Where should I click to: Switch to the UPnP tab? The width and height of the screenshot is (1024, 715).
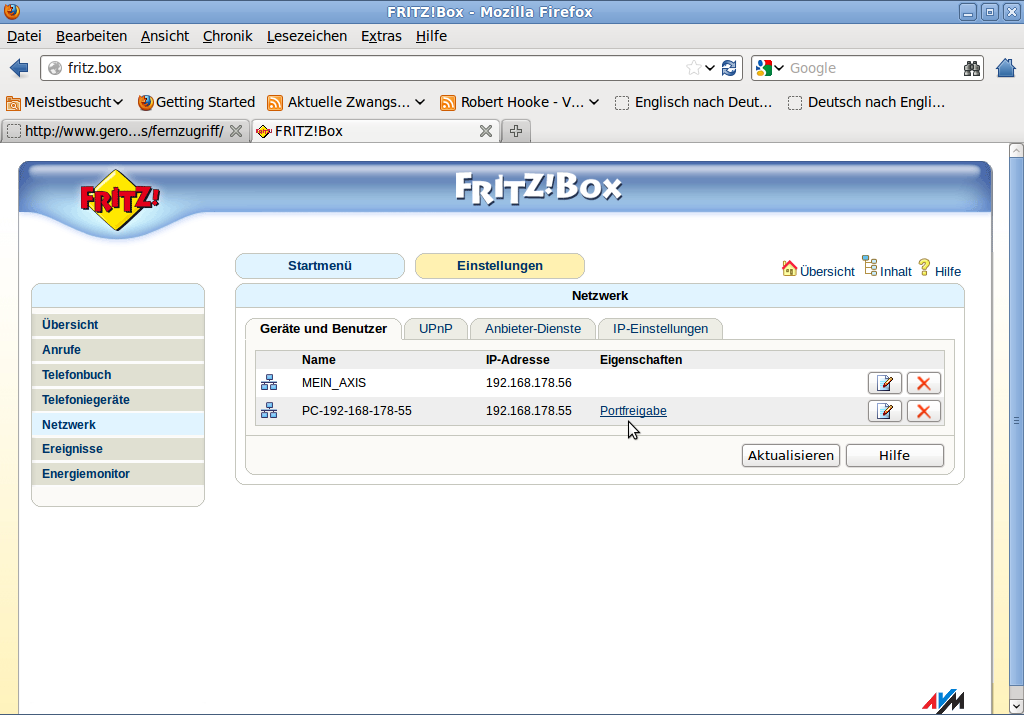pos(435,328)
